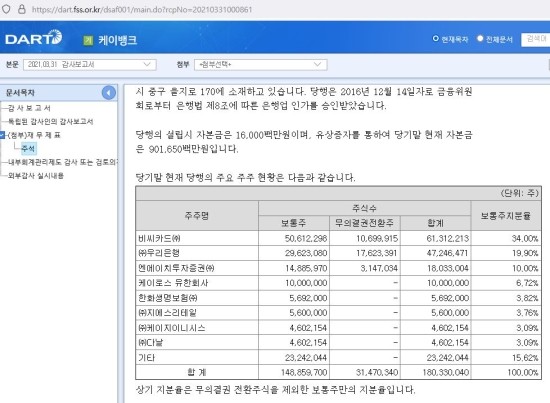550x403 pixels.
Task: Select the 전체문서 radio option
Action: (x=480, y=39)
